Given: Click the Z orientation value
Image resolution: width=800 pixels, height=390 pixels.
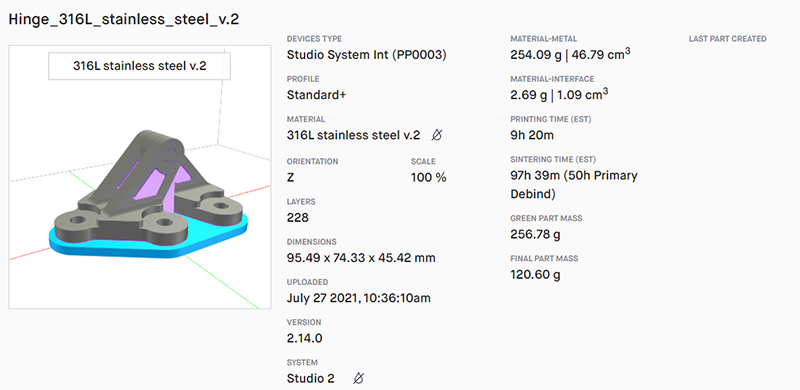Looking at the screenshot, I should (x=290, y=178).
